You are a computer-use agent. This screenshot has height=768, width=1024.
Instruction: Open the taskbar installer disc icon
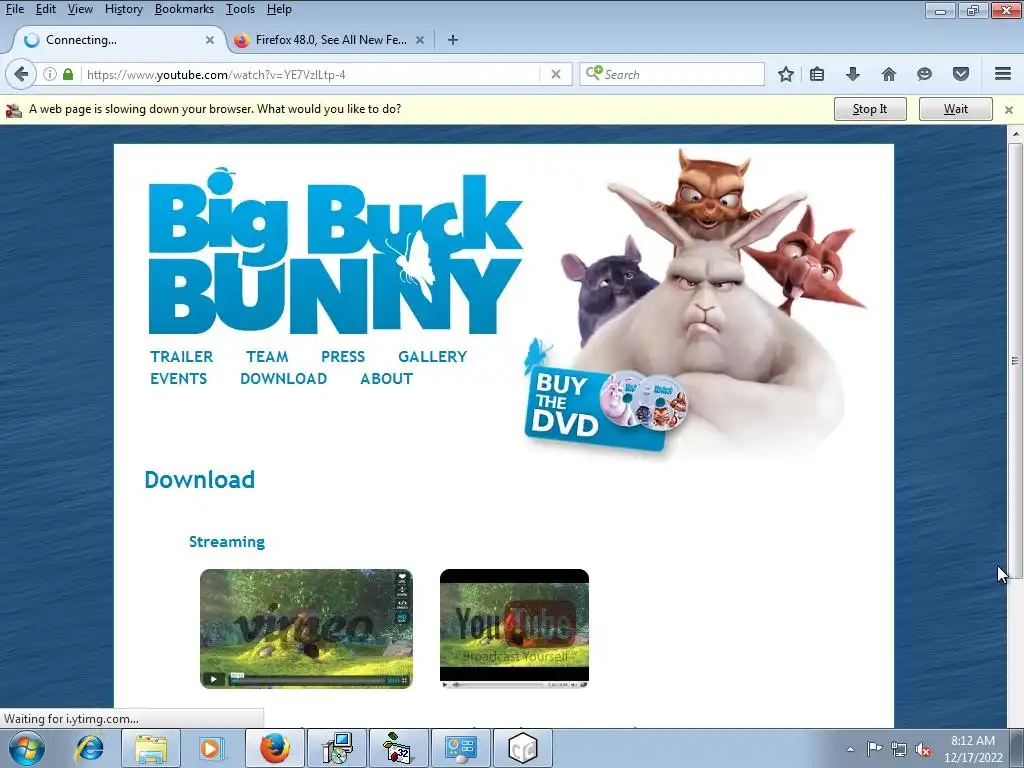(337, 748)
